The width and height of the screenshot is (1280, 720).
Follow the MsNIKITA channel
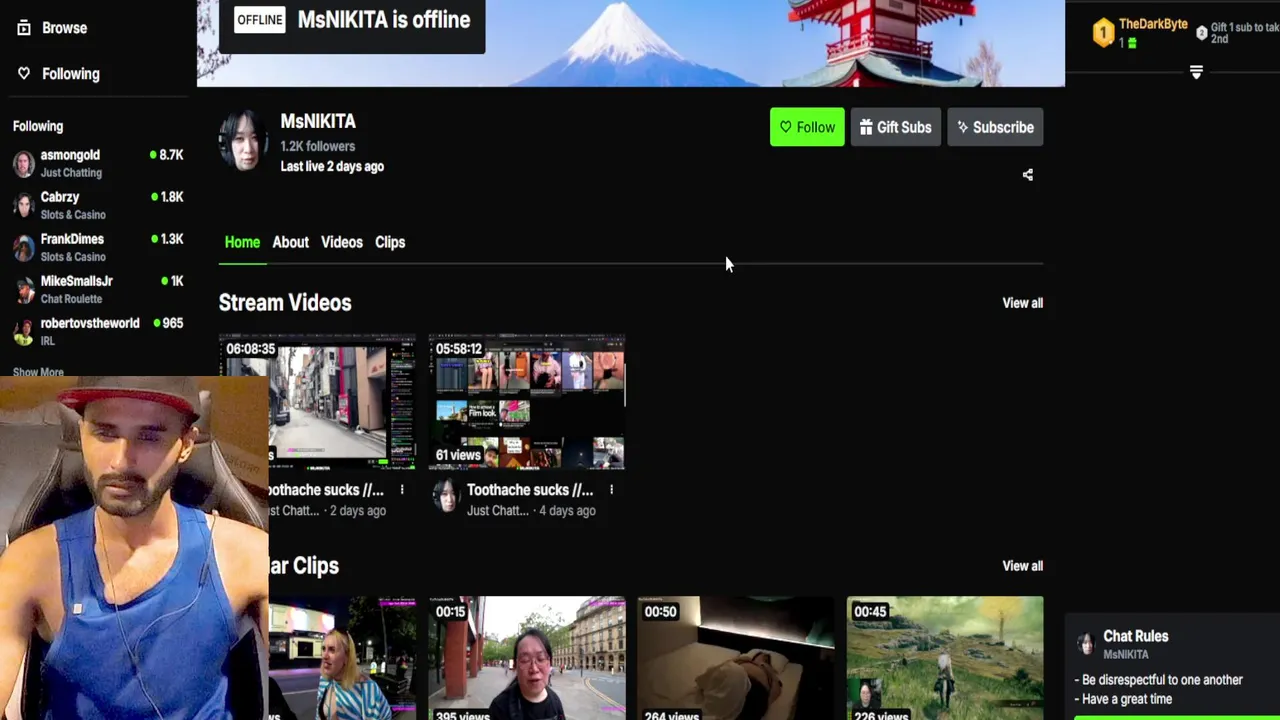(x=807, y=127)
